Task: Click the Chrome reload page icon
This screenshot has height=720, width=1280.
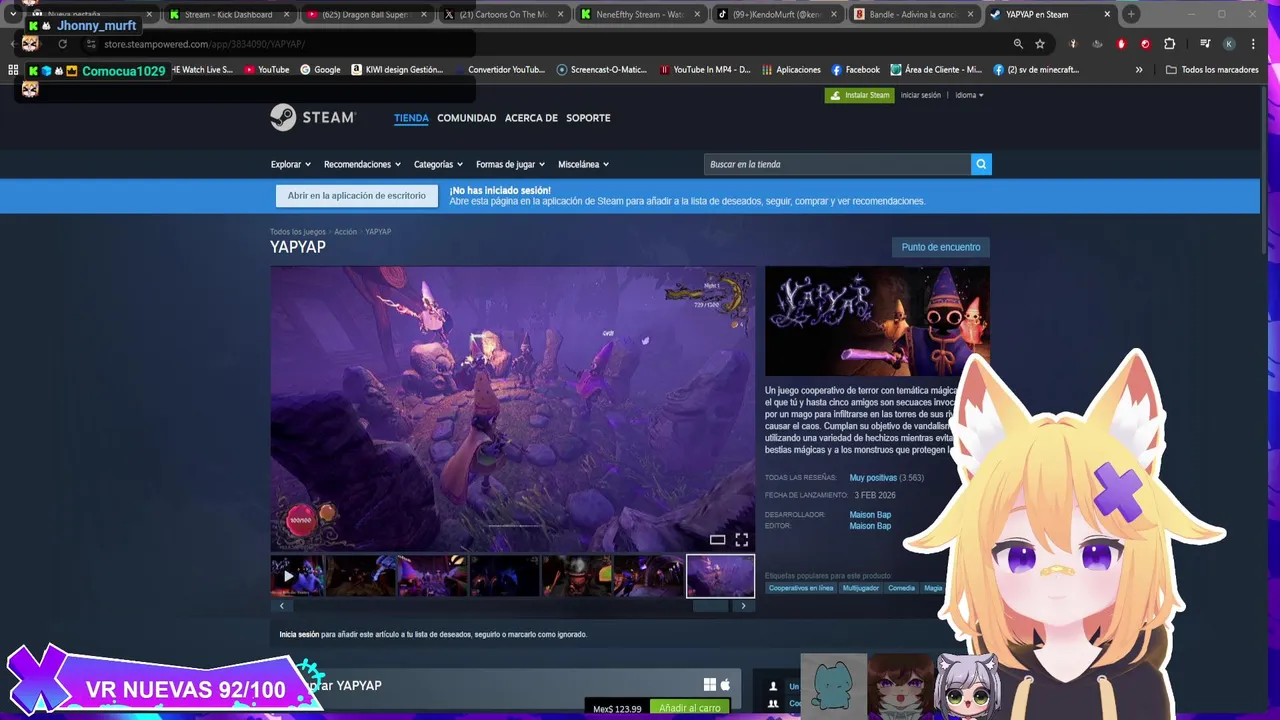Action: (62, 44)
